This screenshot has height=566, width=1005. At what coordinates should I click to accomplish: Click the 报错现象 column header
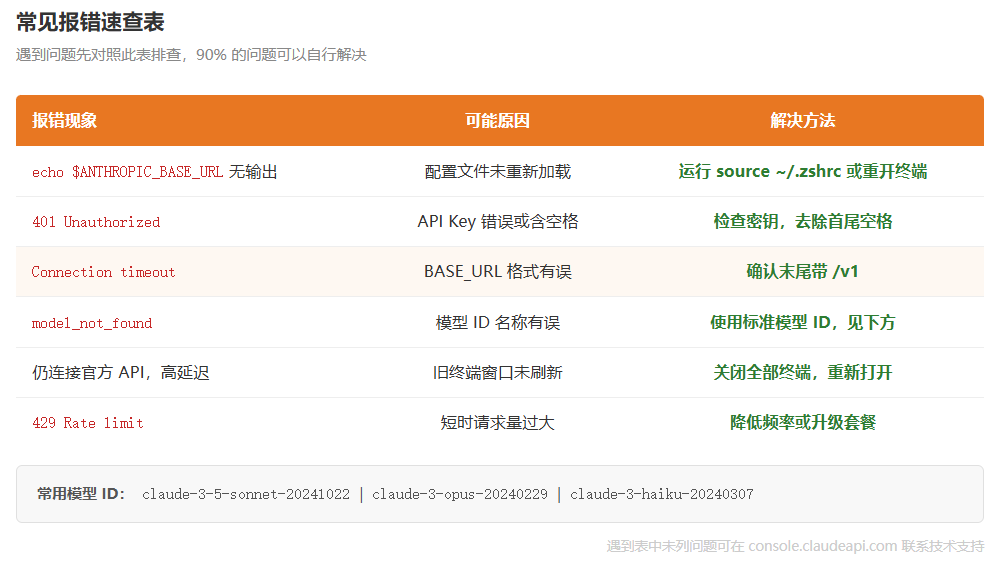point(65,121)
